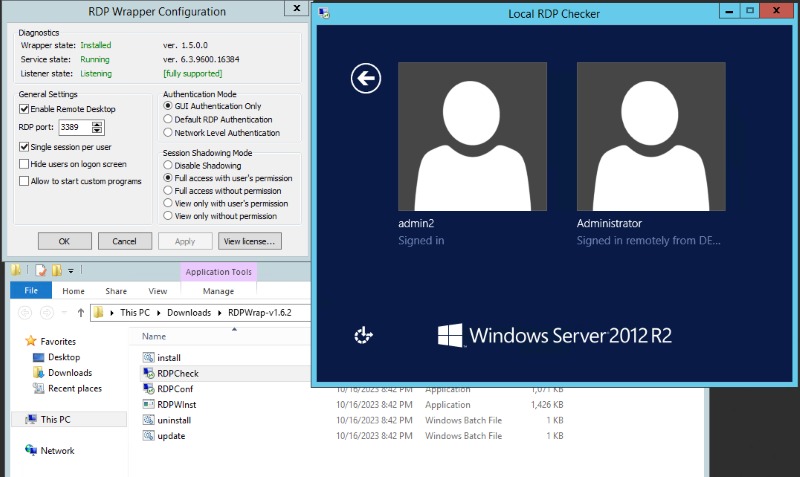Enable Allow to start custom programs
The width and height of the screenshot is (800, 477).
pos(24,181)
